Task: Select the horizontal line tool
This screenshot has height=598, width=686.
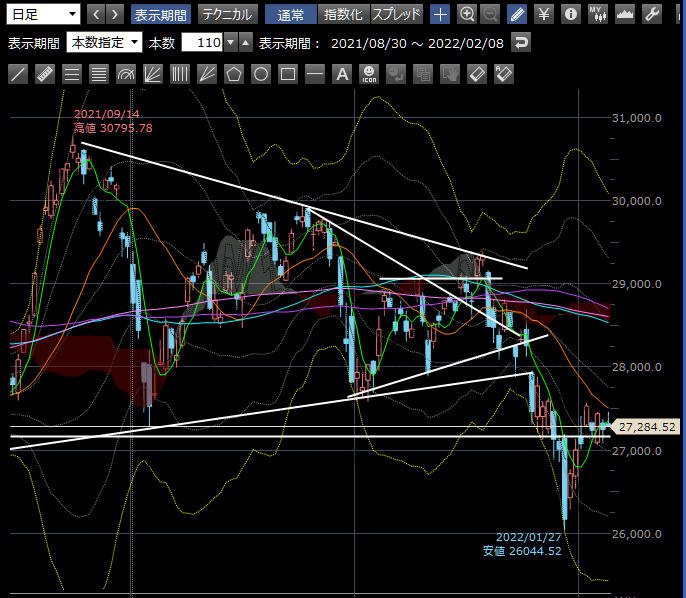Action: 314,74
